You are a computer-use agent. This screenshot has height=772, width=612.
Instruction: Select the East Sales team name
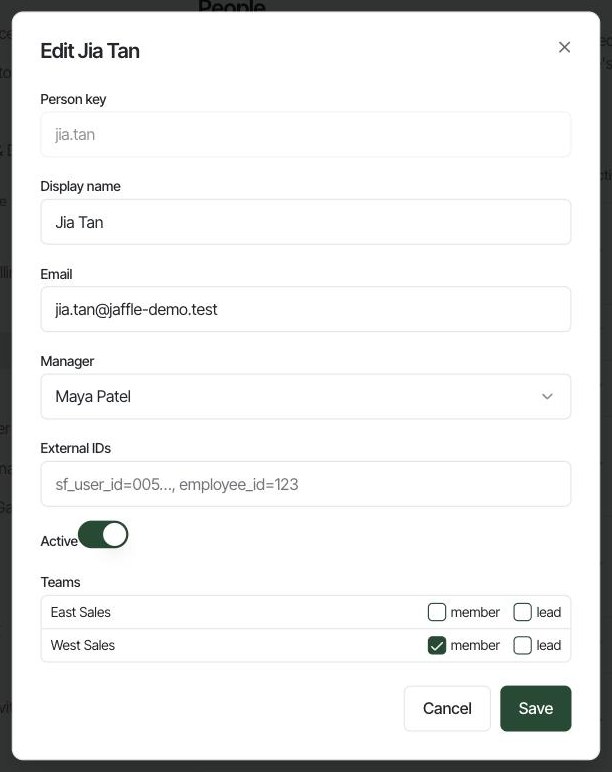point(81,612)
